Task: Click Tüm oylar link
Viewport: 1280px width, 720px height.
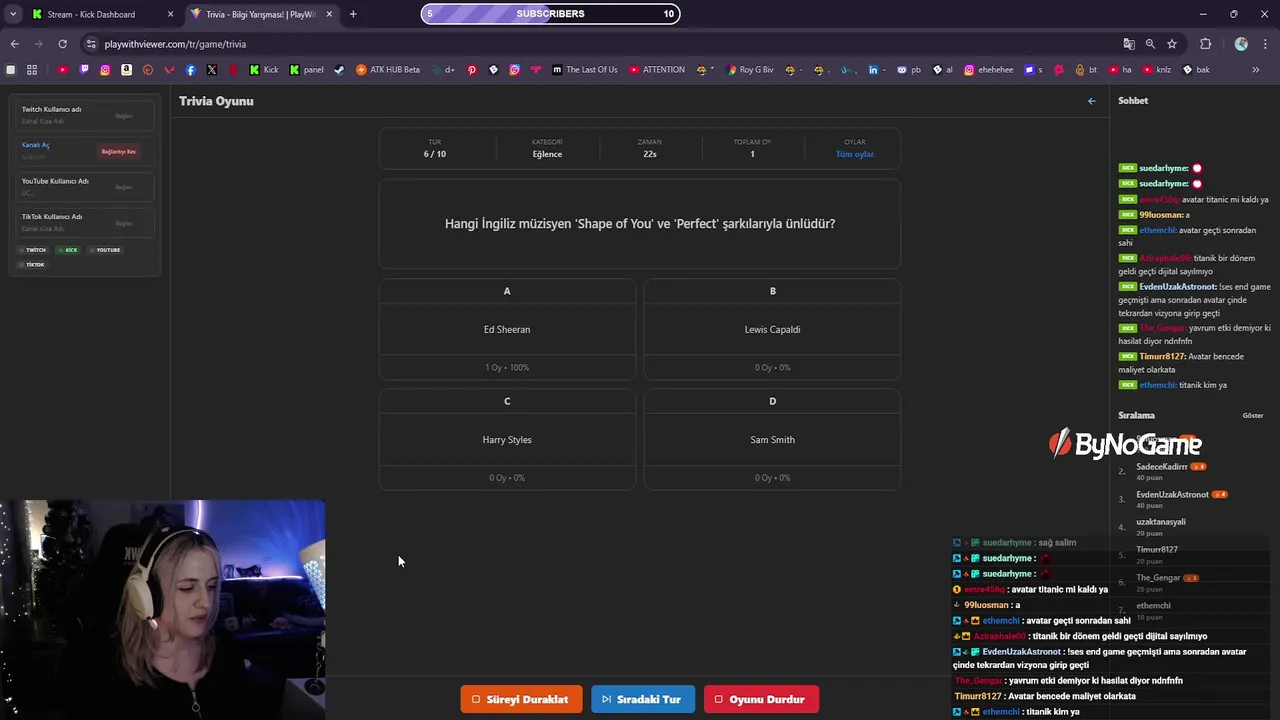Action: [x=855, y=154]
